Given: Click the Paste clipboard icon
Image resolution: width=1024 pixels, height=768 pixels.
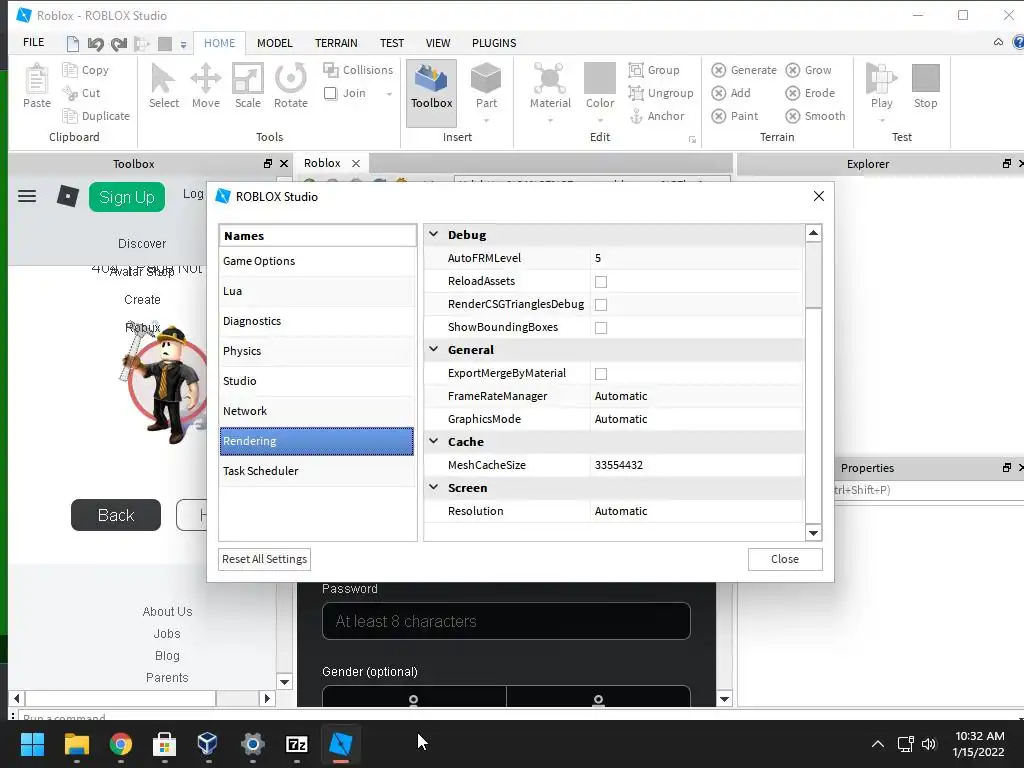Looking at the screenshot, I should click(x=37, y=79).
